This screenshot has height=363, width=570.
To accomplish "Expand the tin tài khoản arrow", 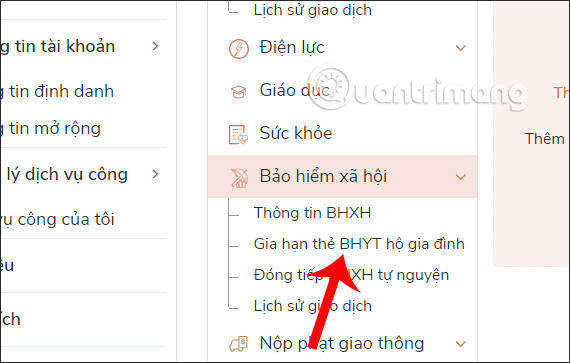I will point(156,46).
